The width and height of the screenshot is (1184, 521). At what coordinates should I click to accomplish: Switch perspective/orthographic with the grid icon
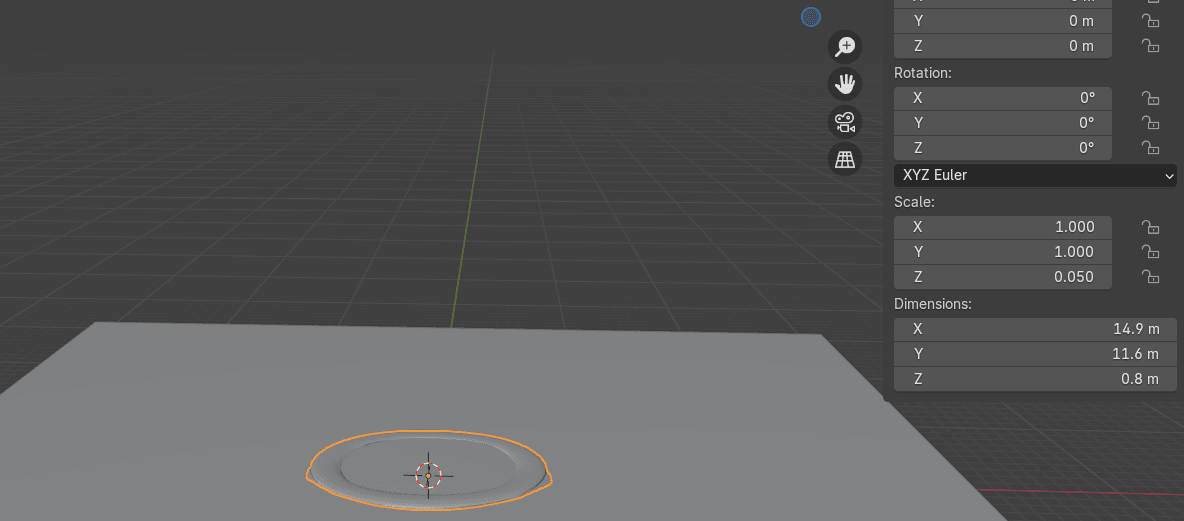tap(845, 159)
